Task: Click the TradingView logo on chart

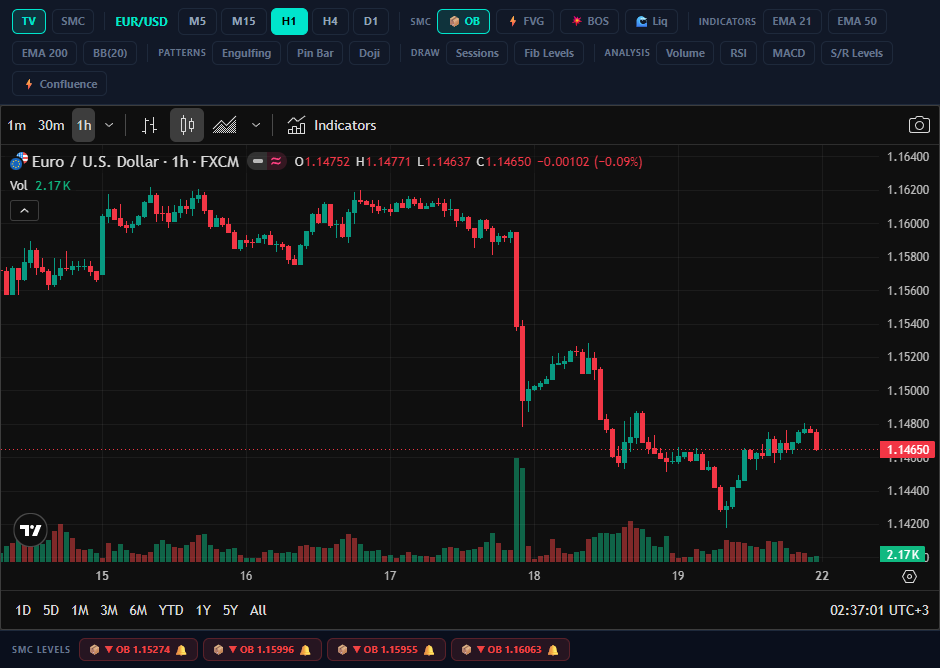Action: pos(30,530)
